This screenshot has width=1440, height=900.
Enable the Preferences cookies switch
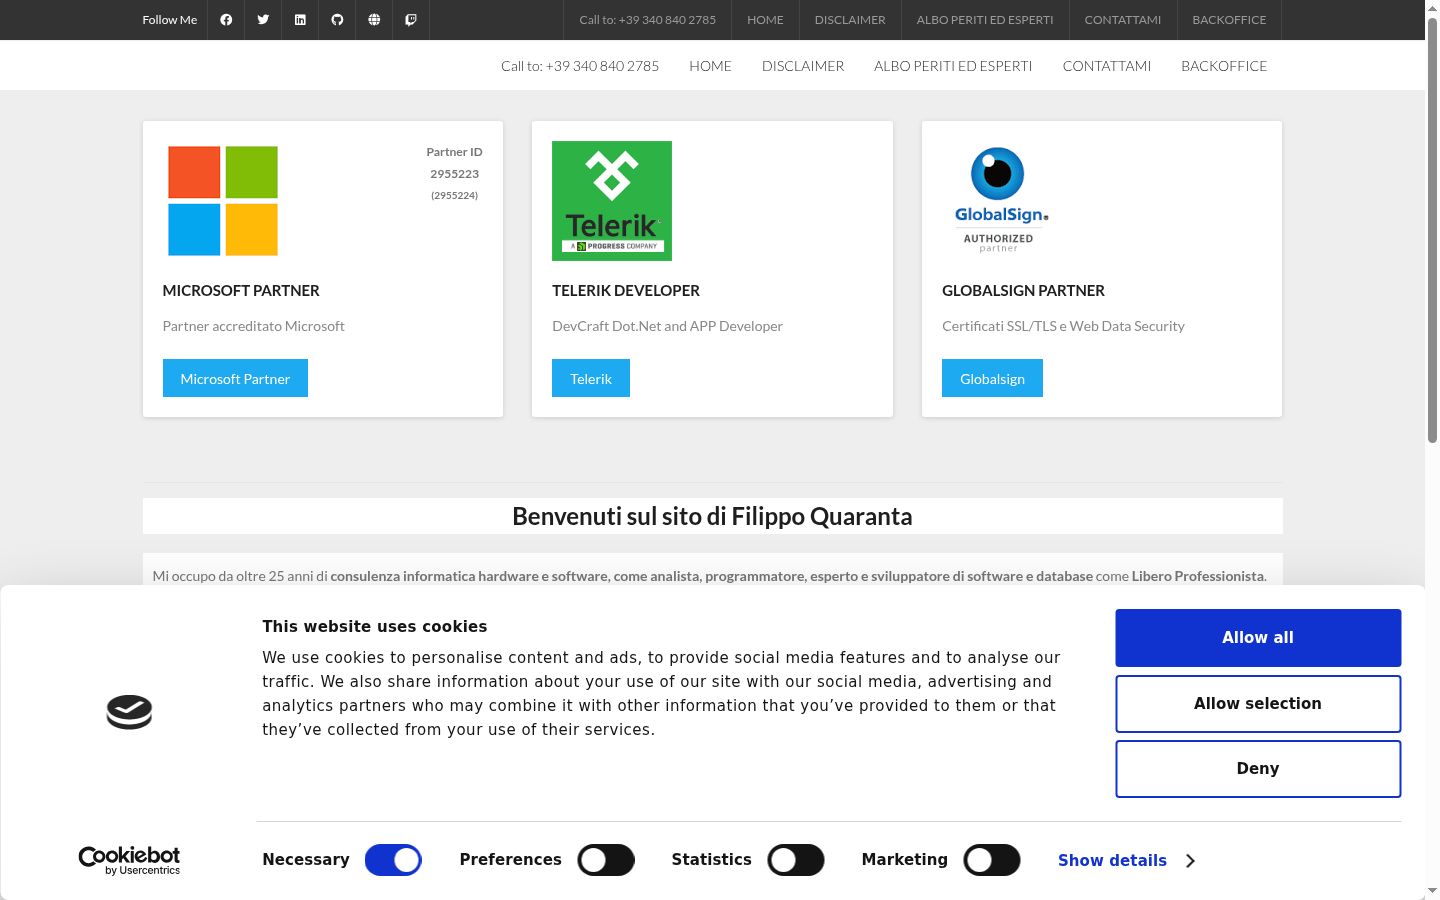click(x=606, y=860)
